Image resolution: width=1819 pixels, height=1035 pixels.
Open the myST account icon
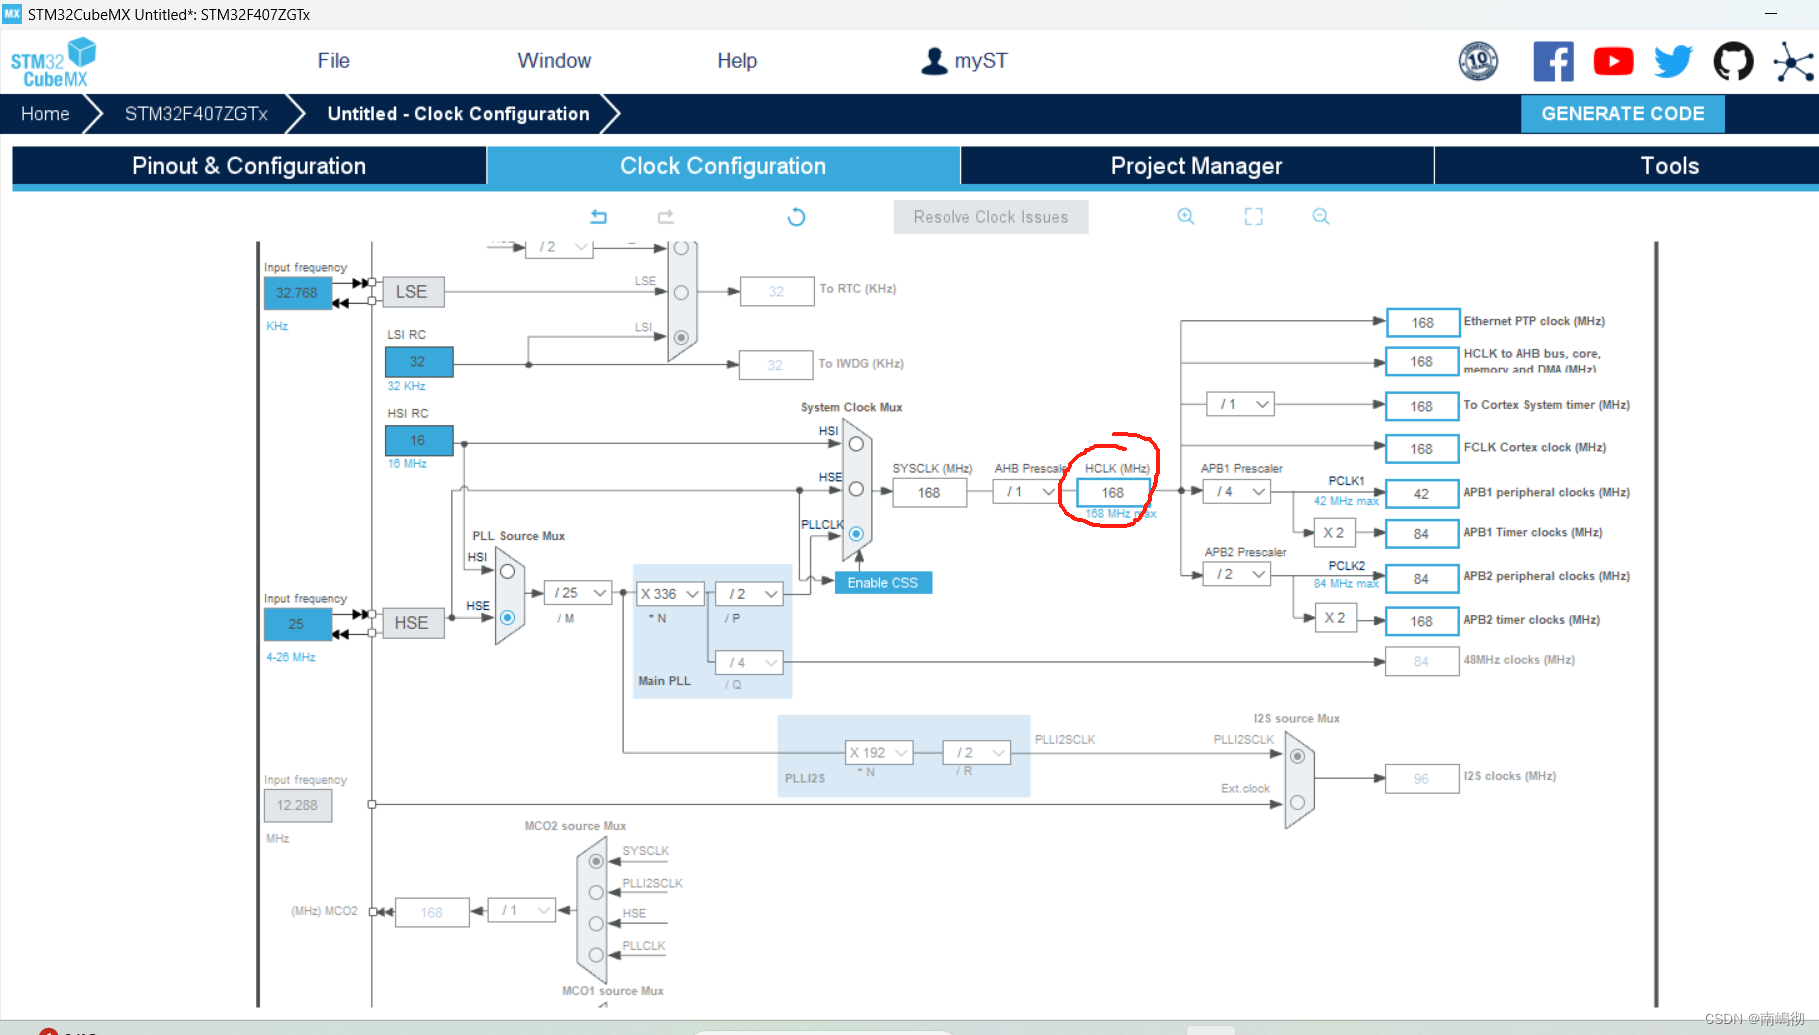(x=934, y=61)
